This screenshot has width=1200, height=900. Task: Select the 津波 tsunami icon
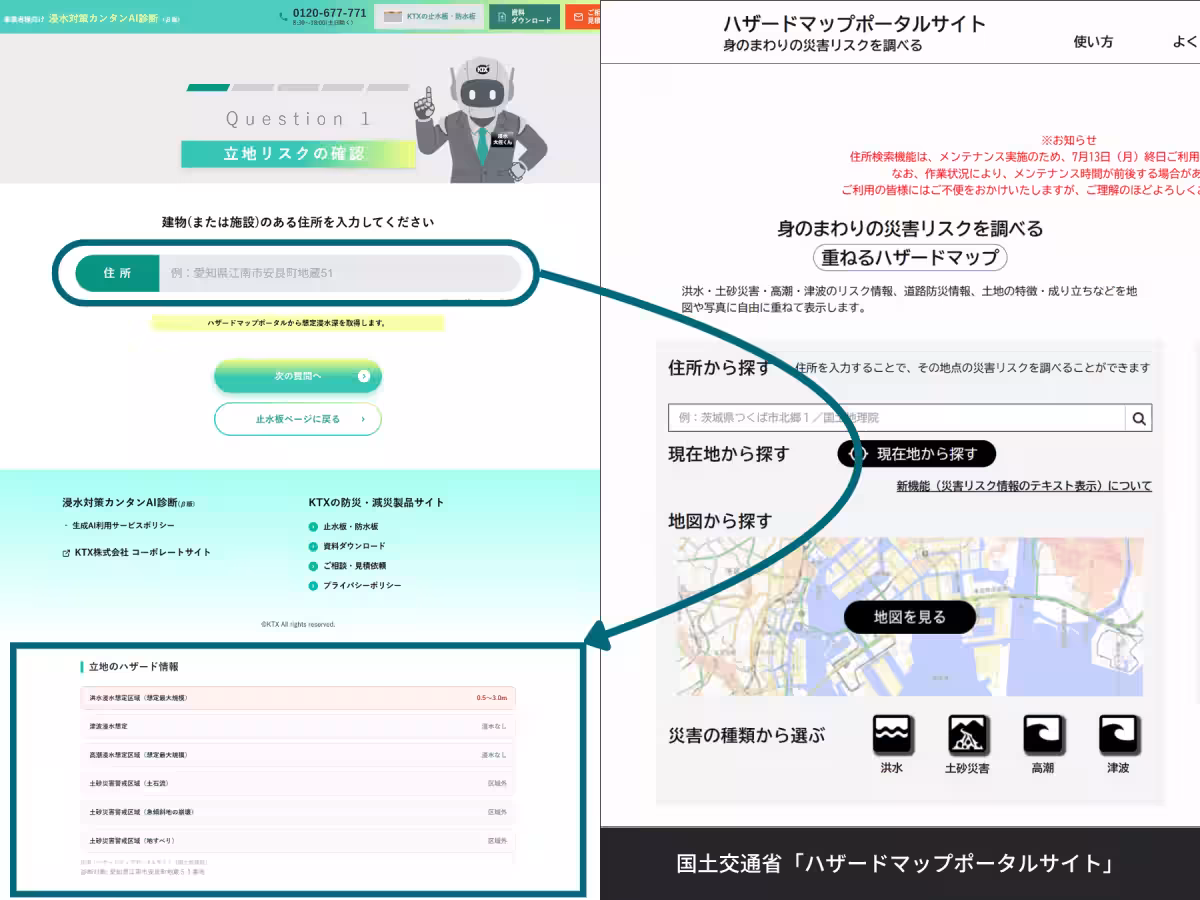click(1119, 736)
